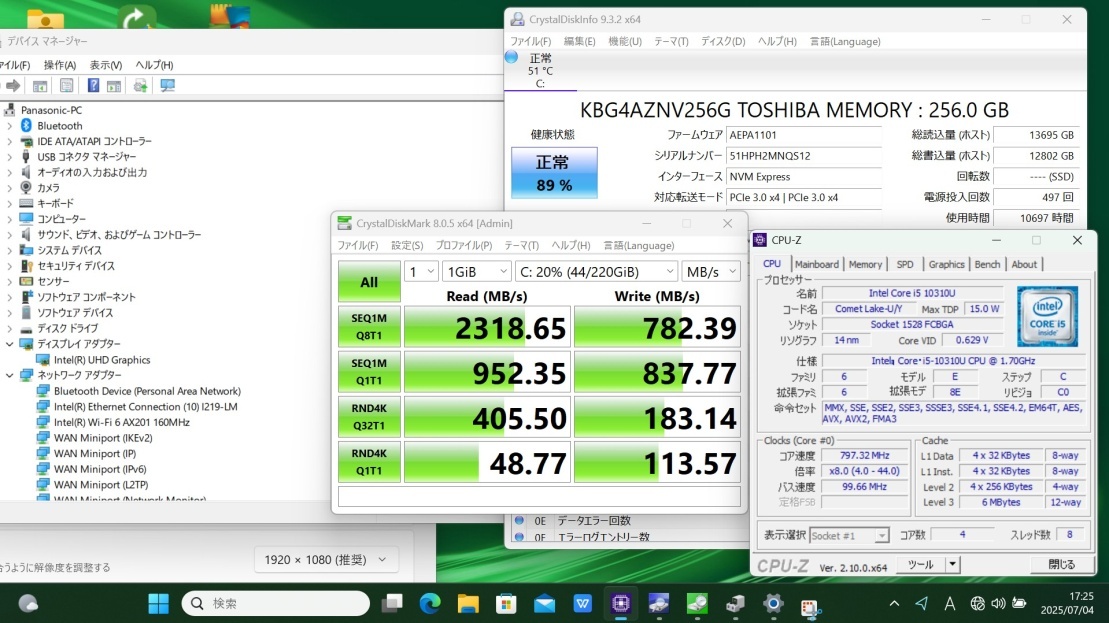Open プロファイル(P) menu in CrystalDiskMark

464,245
